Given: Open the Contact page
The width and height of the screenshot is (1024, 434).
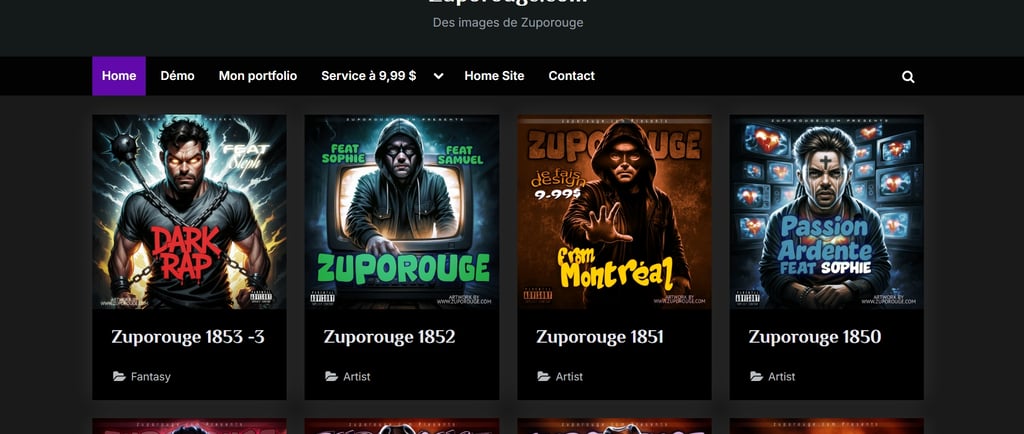Looking at the screenshot, I should (571, 76).
